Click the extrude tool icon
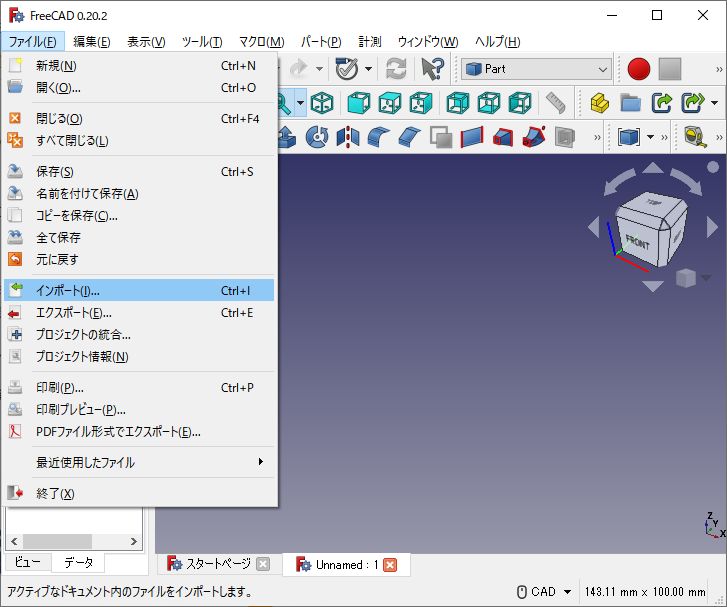Screen dimensions: 727x607 tap(286, 137)
